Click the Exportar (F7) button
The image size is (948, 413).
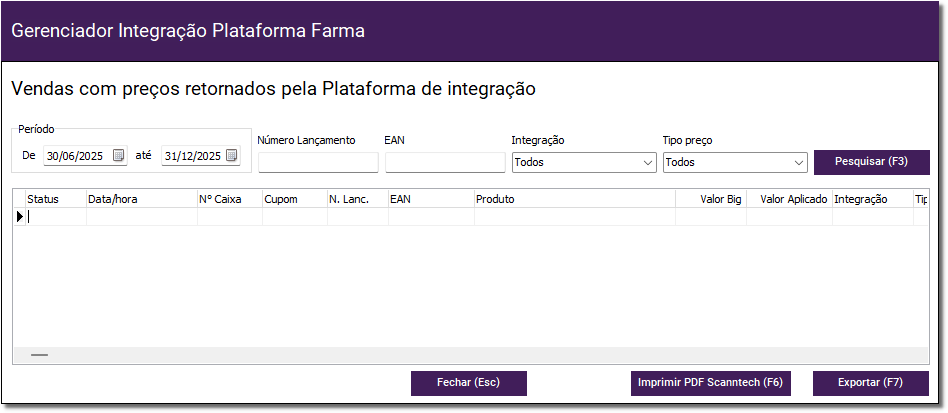pos(871,383)
